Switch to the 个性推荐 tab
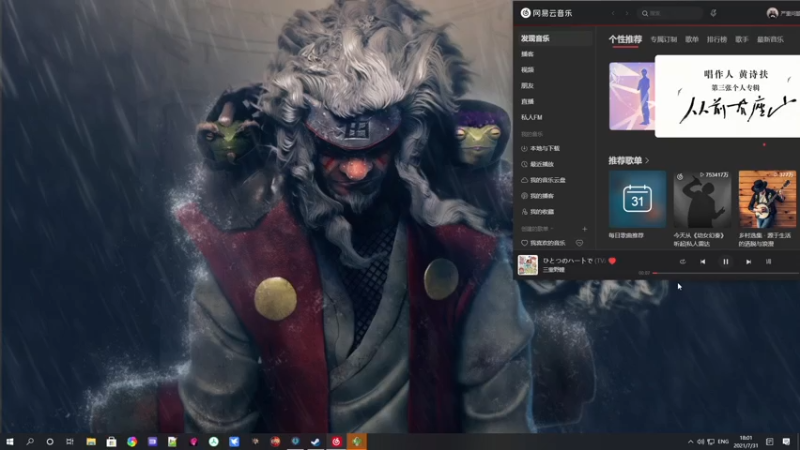This screenshot has width=800, height=450. tap(625, 39)
